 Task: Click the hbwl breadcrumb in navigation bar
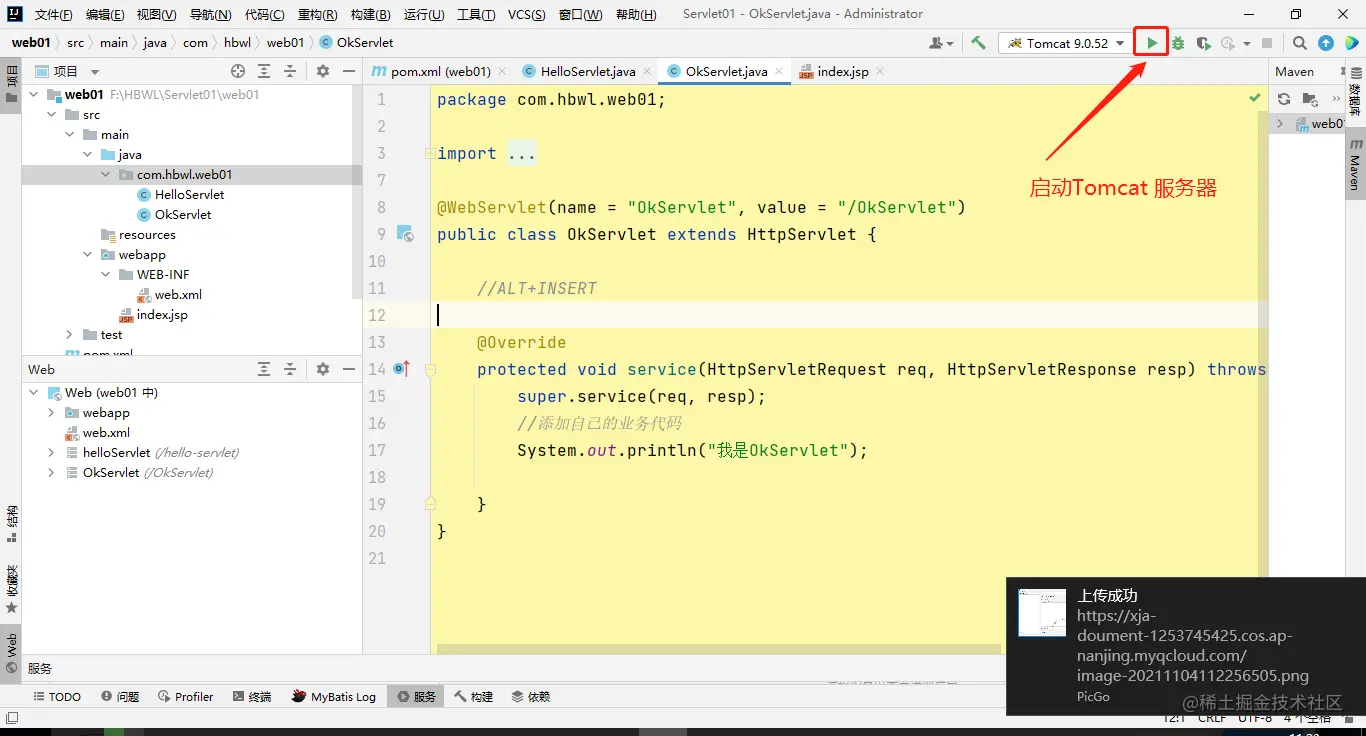pyautogui.click(x=237, y=43)
